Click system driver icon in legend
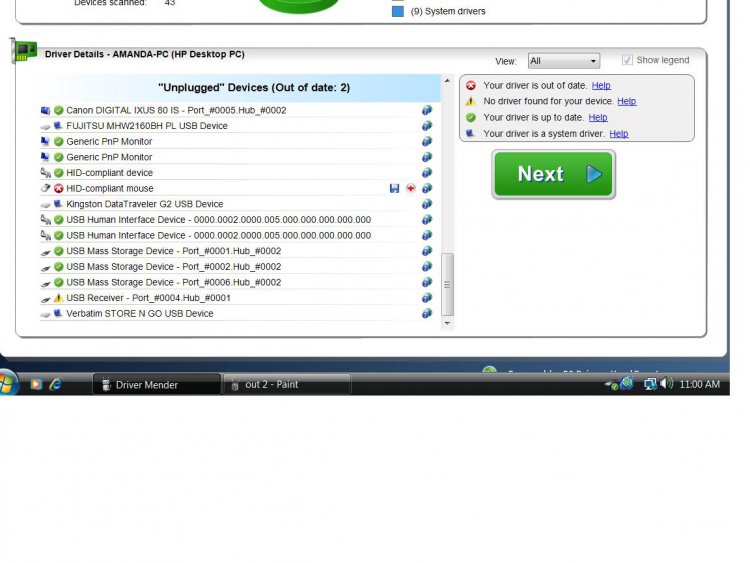 coord(471,133)
